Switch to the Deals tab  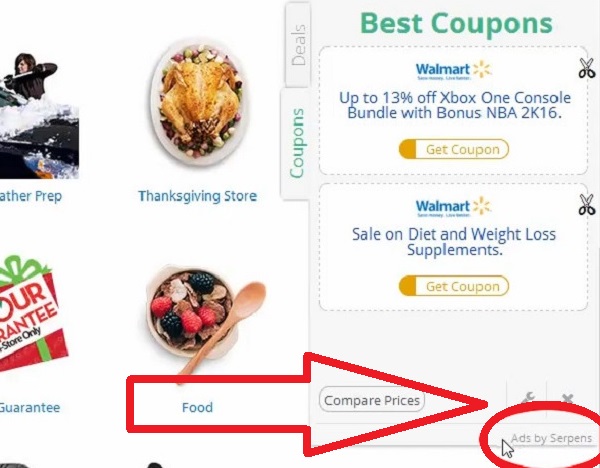tap(298, 45)
